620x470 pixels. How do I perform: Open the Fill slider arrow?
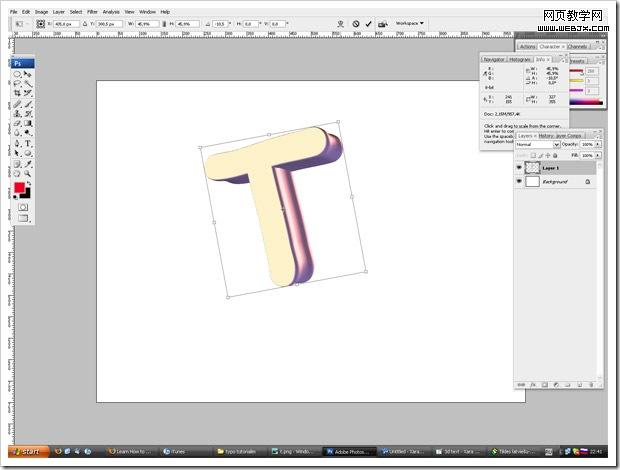(x=598, y=155)
